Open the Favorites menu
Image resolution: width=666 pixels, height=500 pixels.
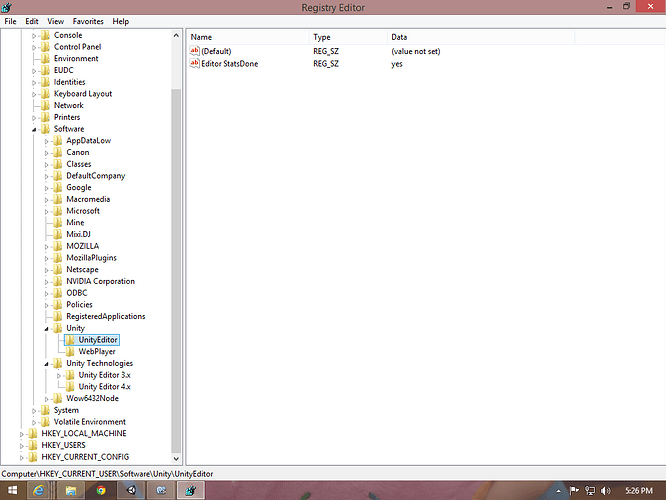tap(88, 21)
